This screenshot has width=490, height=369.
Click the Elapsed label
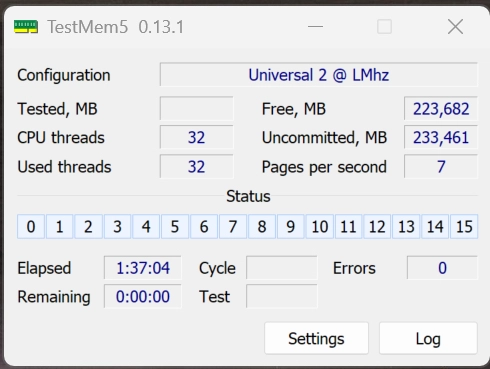click(44, 268)
